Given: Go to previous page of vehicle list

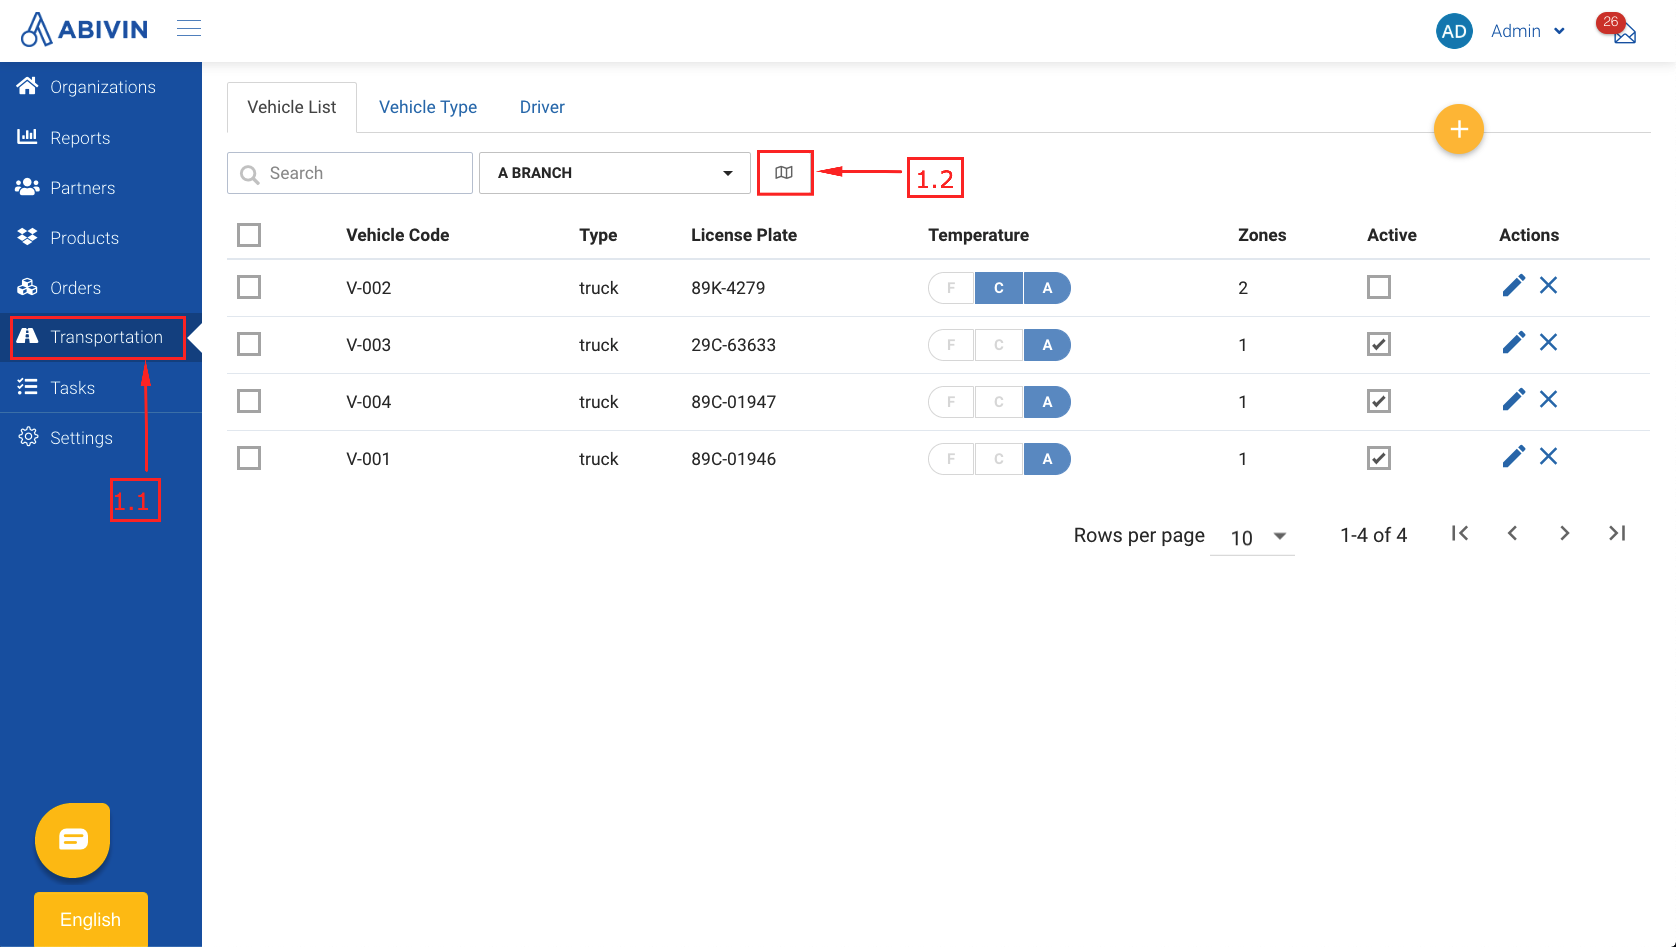Looking at the screenshot, I should tap(1512, 534).
